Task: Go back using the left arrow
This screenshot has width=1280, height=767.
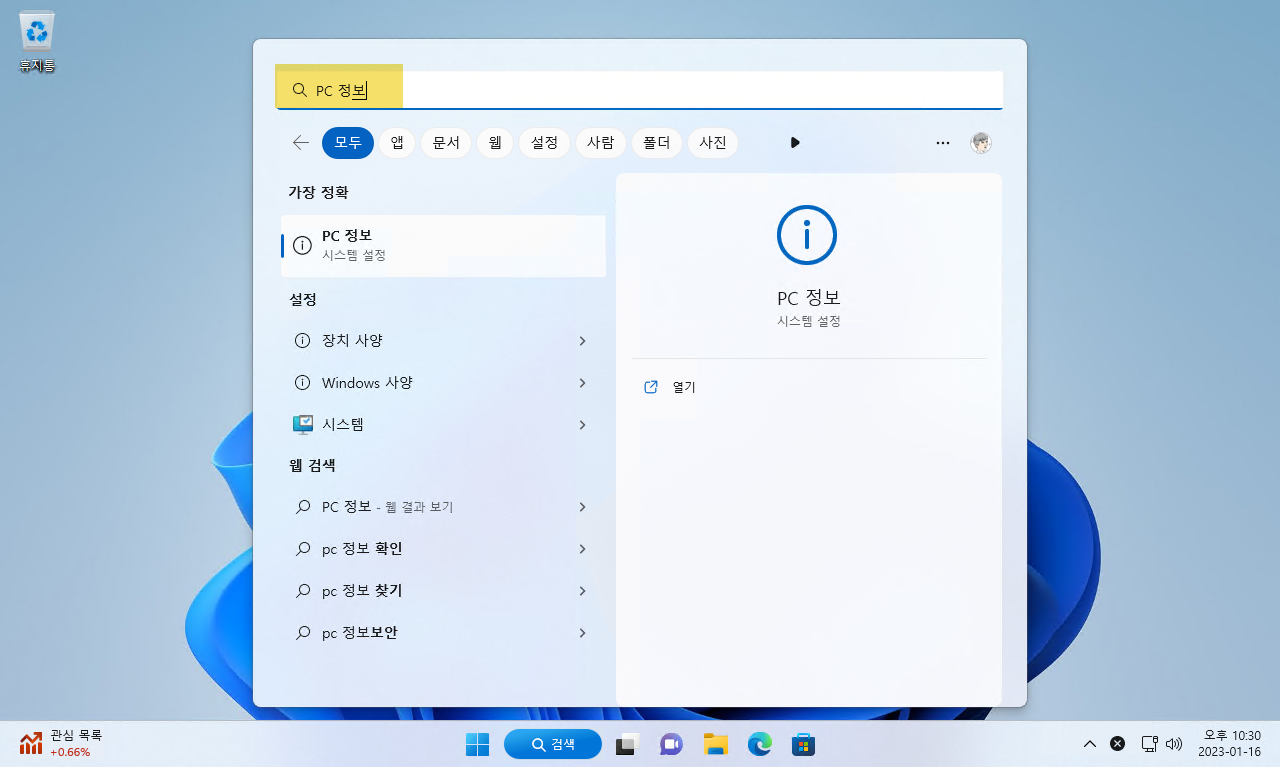Action: pyautogui.click(x=300, y=143)
